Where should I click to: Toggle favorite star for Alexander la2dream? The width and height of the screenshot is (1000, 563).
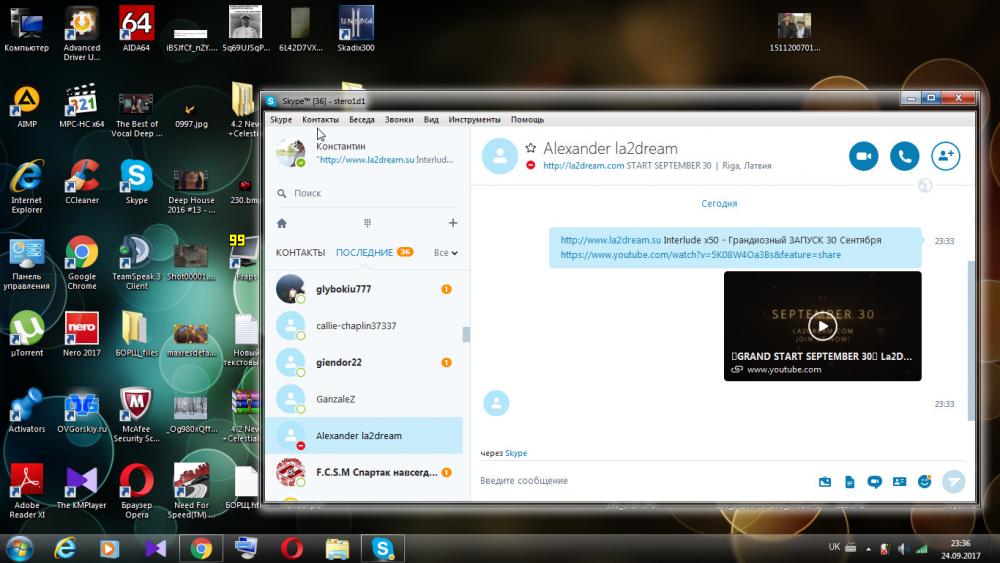click(x=531, y=148)
